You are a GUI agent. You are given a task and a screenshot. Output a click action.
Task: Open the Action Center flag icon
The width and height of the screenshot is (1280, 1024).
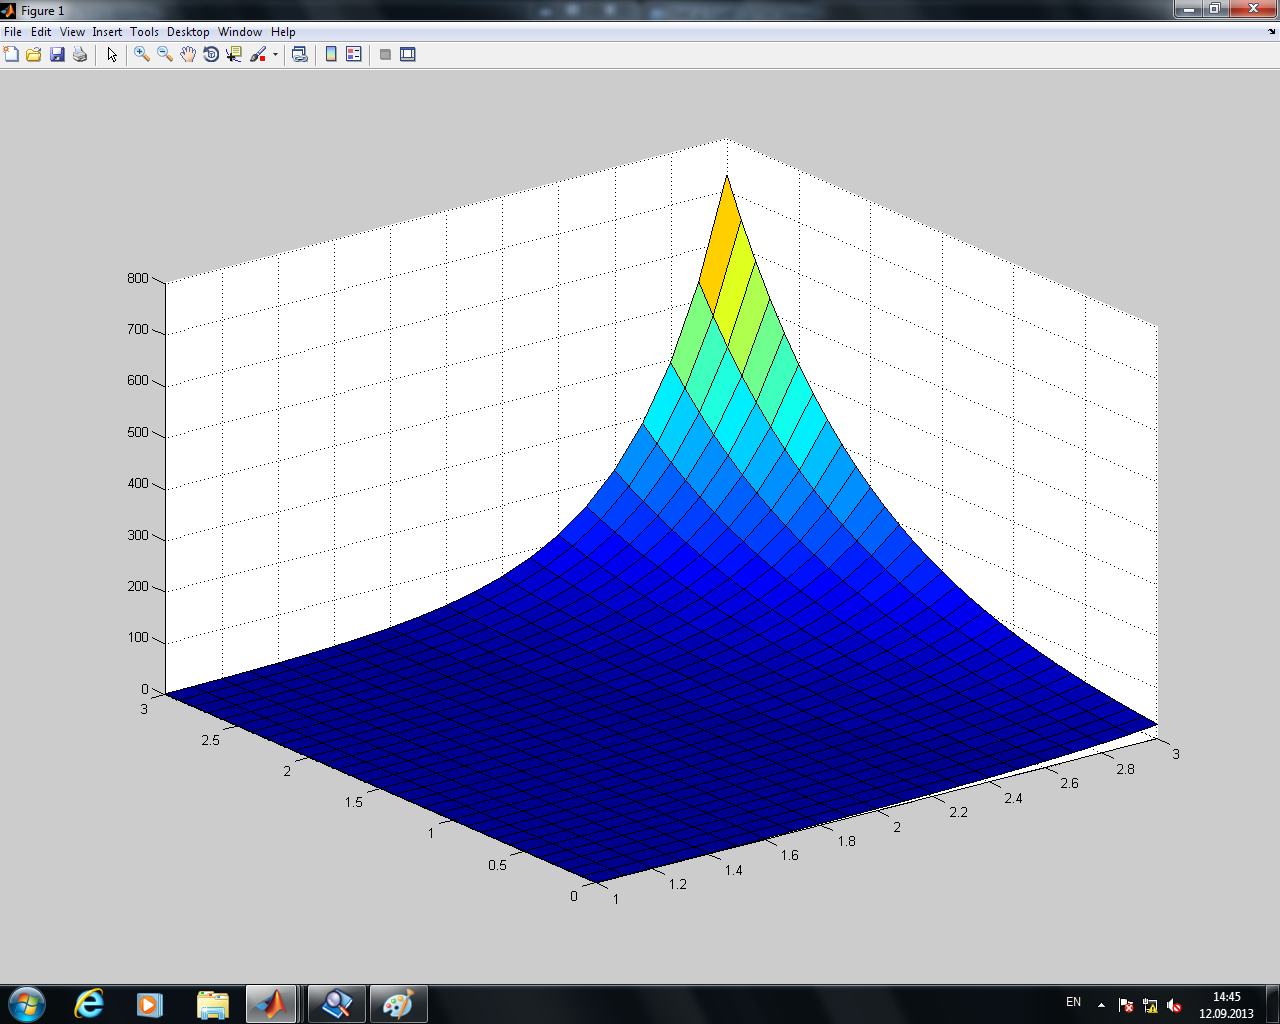click(x=1126, y=1005)
